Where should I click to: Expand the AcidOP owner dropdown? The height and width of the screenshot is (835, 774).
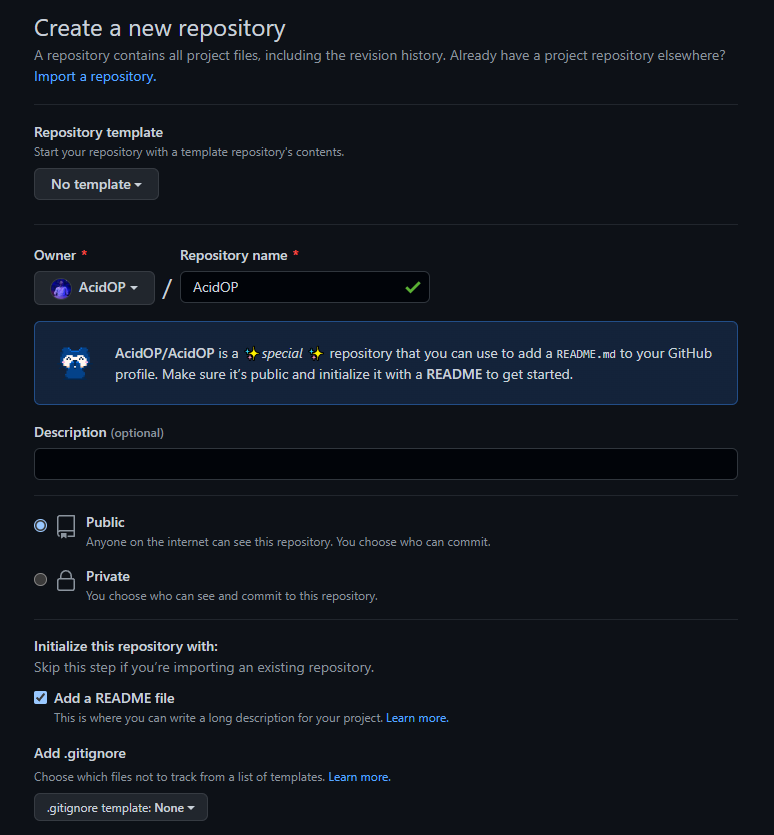(95, 288)
